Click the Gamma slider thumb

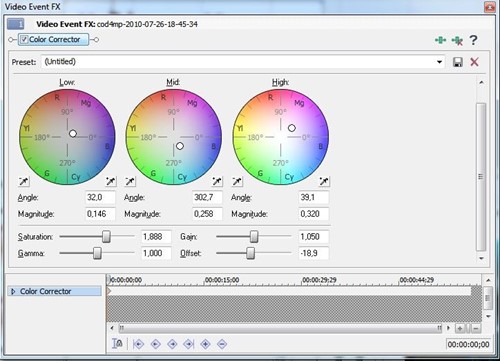97,253
